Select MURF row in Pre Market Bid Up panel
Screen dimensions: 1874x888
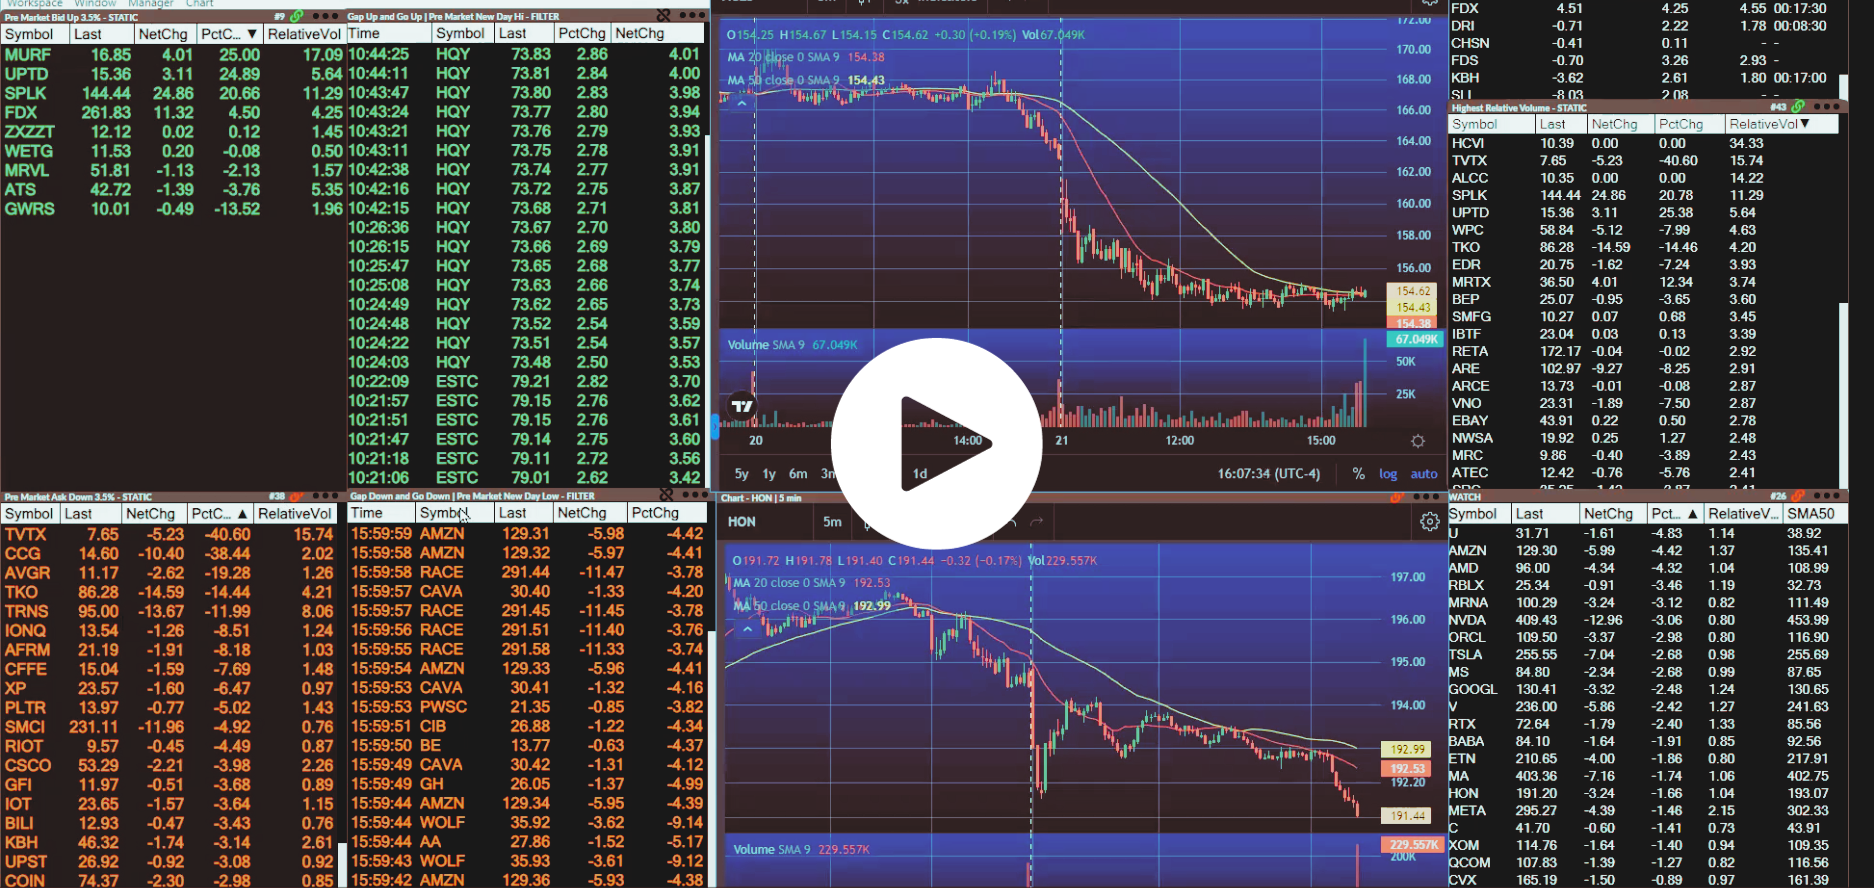click(x=173, y=55)
